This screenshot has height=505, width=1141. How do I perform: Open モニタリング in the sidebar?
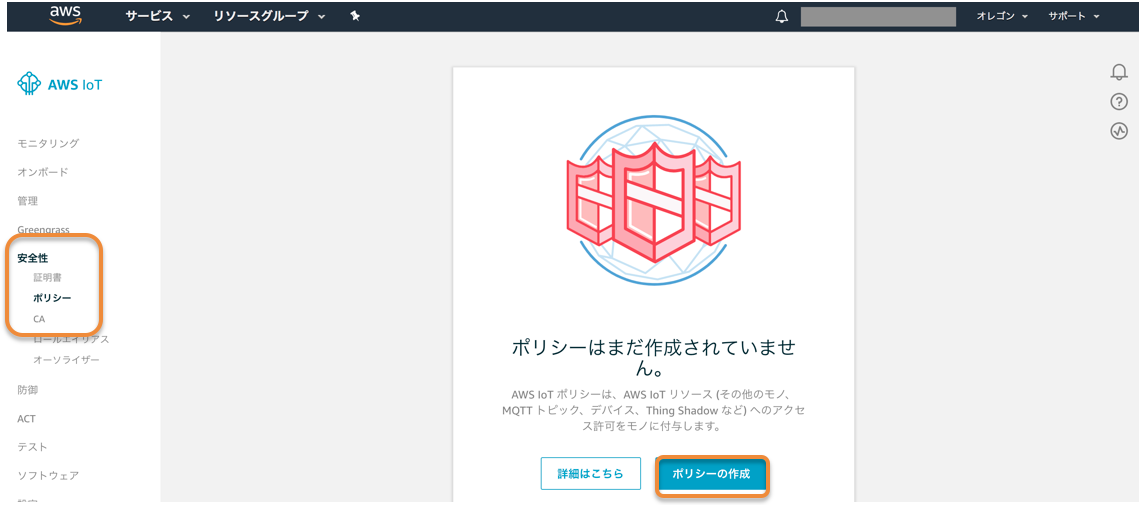click(48, 143)
